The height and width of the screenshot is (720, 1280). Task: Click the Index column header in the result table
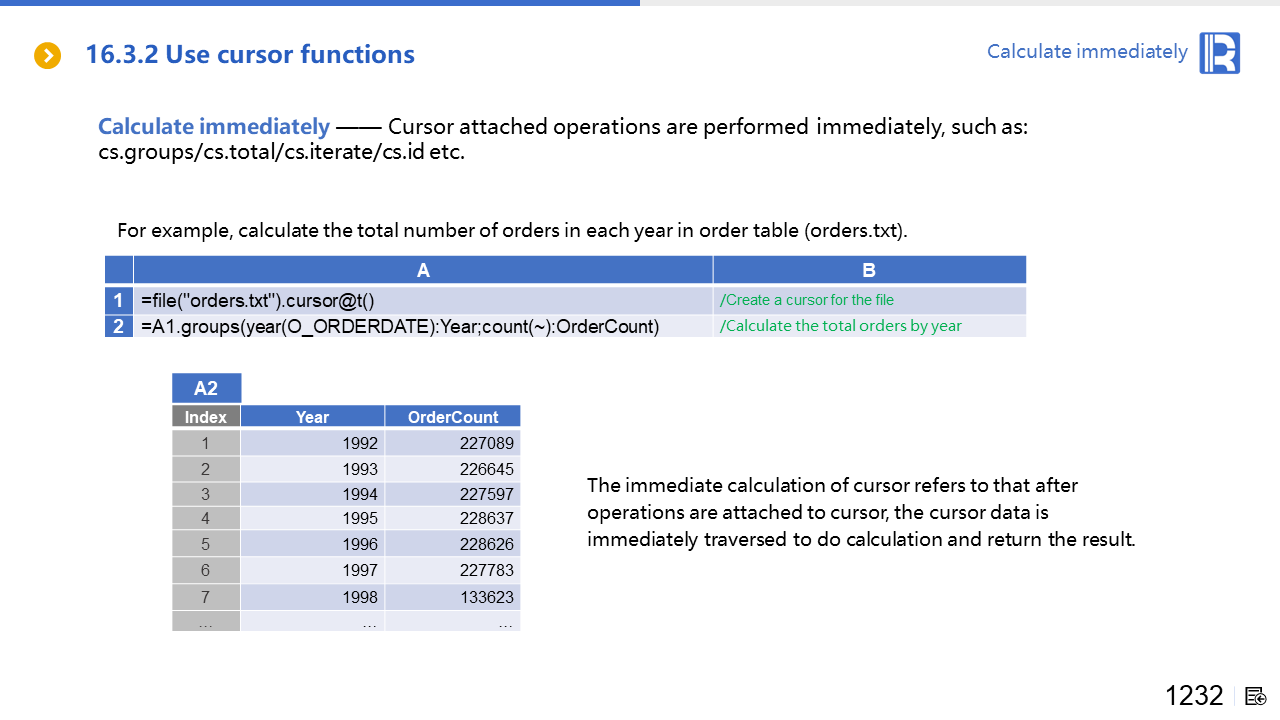point(206,417)
